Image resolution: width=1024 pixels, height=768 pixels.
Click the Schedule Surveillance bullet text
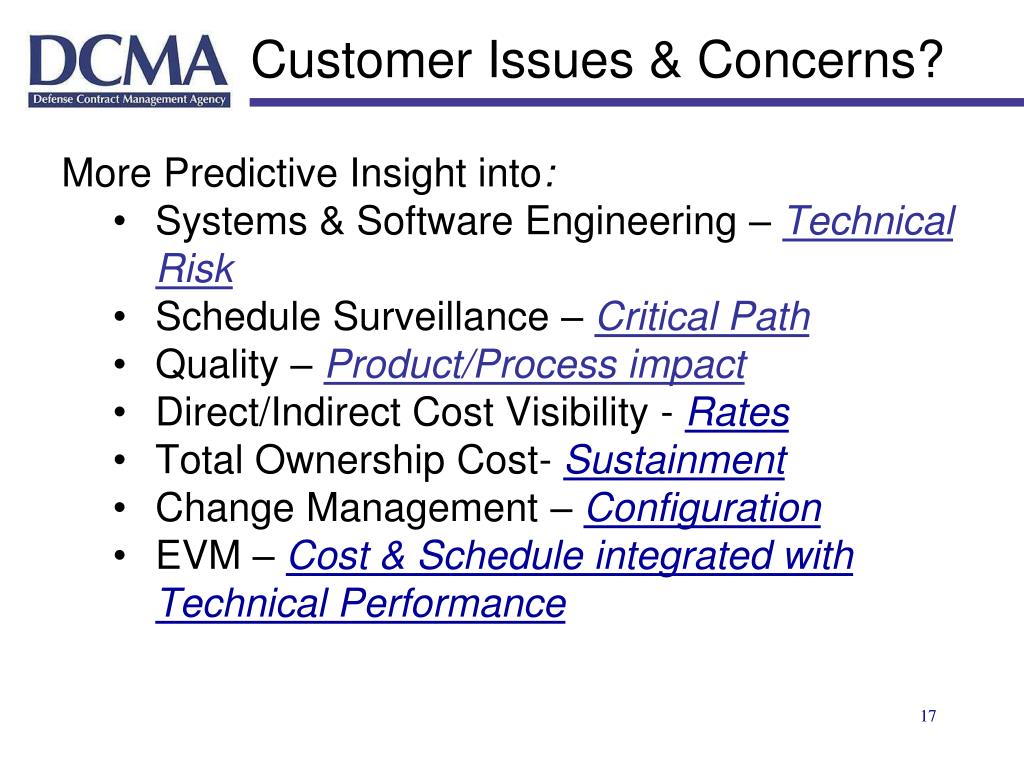tap(352, 317)
